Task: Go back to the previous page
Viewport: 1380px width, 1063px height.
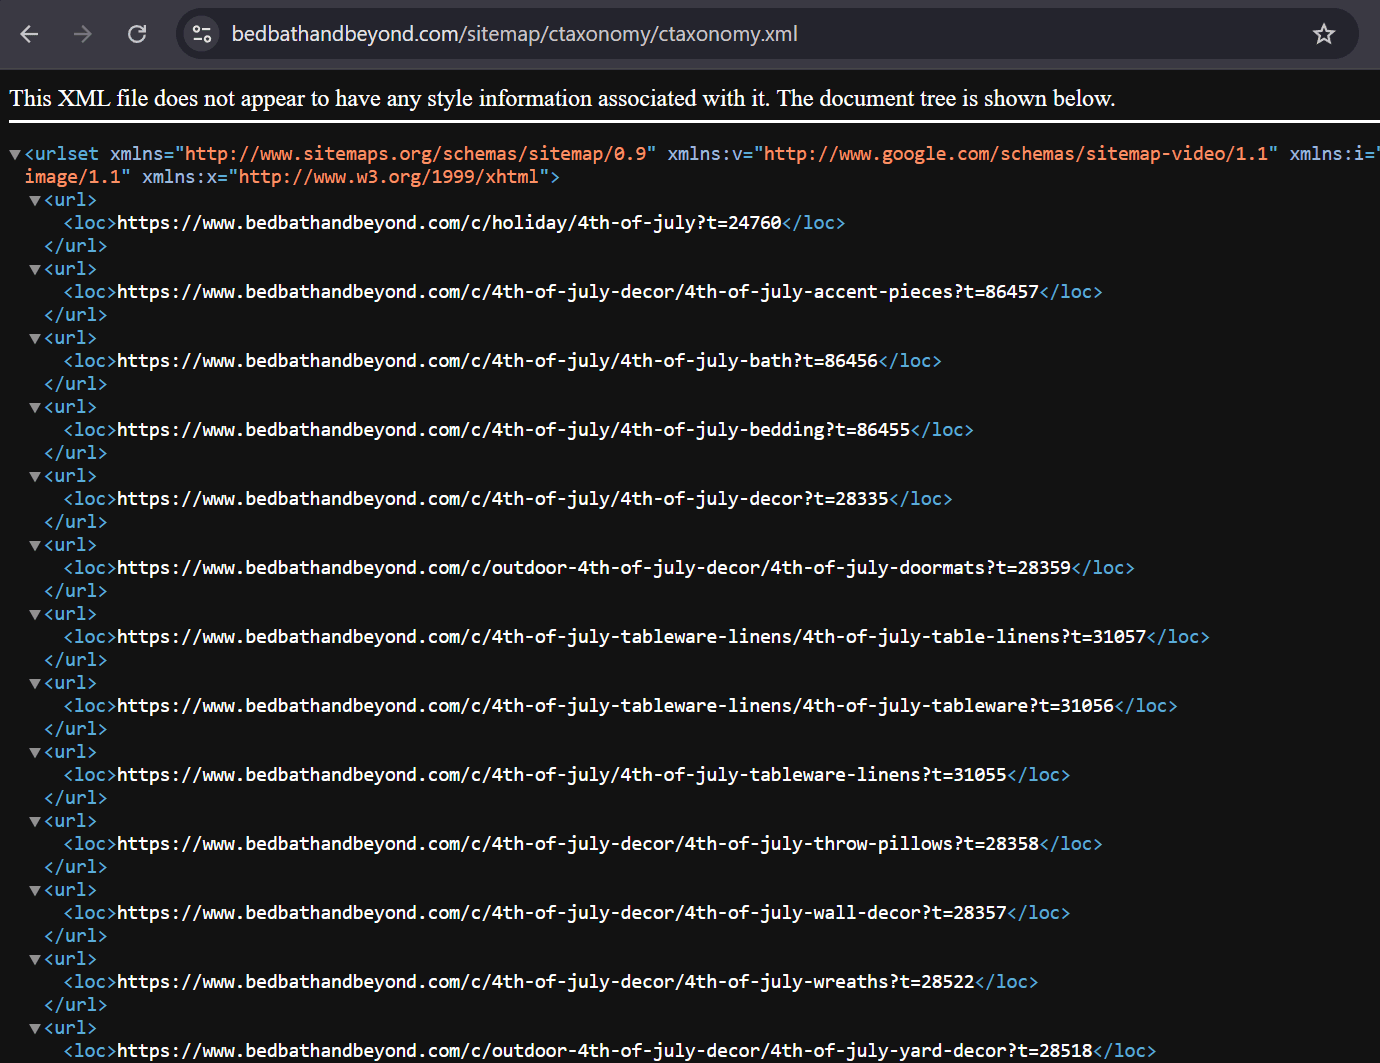Action: pos(29,34)
